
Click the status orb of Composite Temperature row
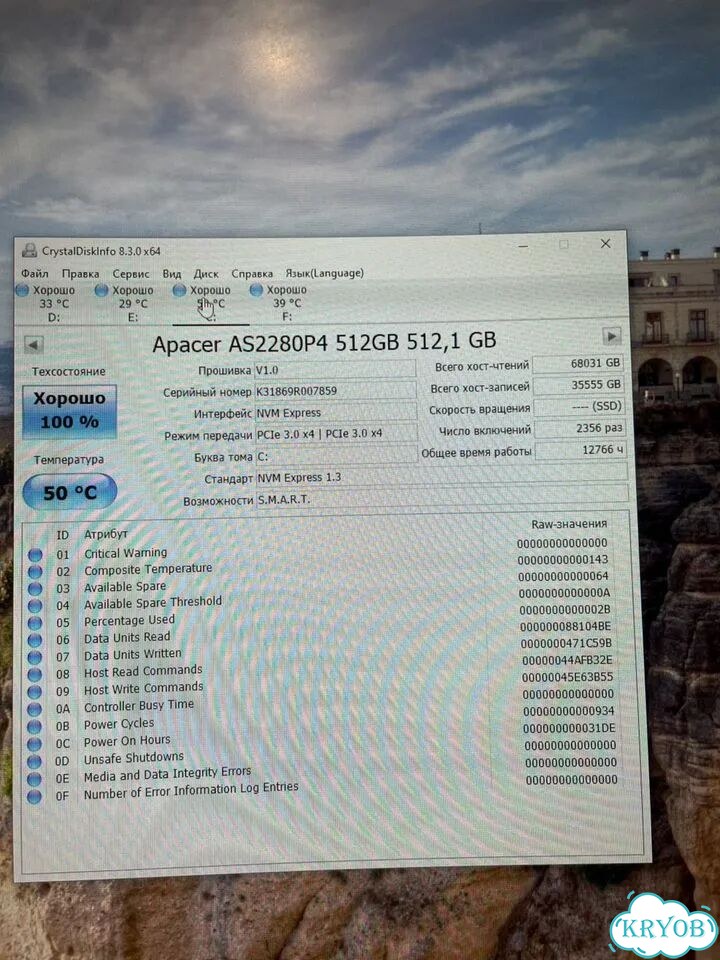(35, 572)
